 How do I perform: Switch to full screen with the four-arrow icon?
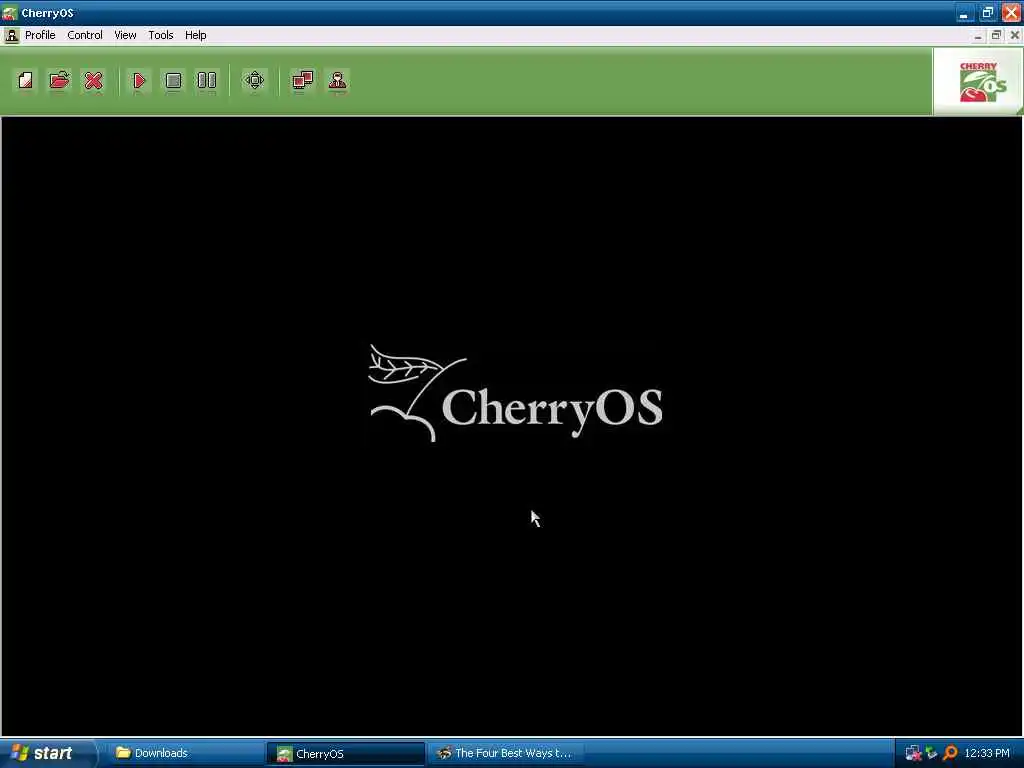tap(254, 80)
